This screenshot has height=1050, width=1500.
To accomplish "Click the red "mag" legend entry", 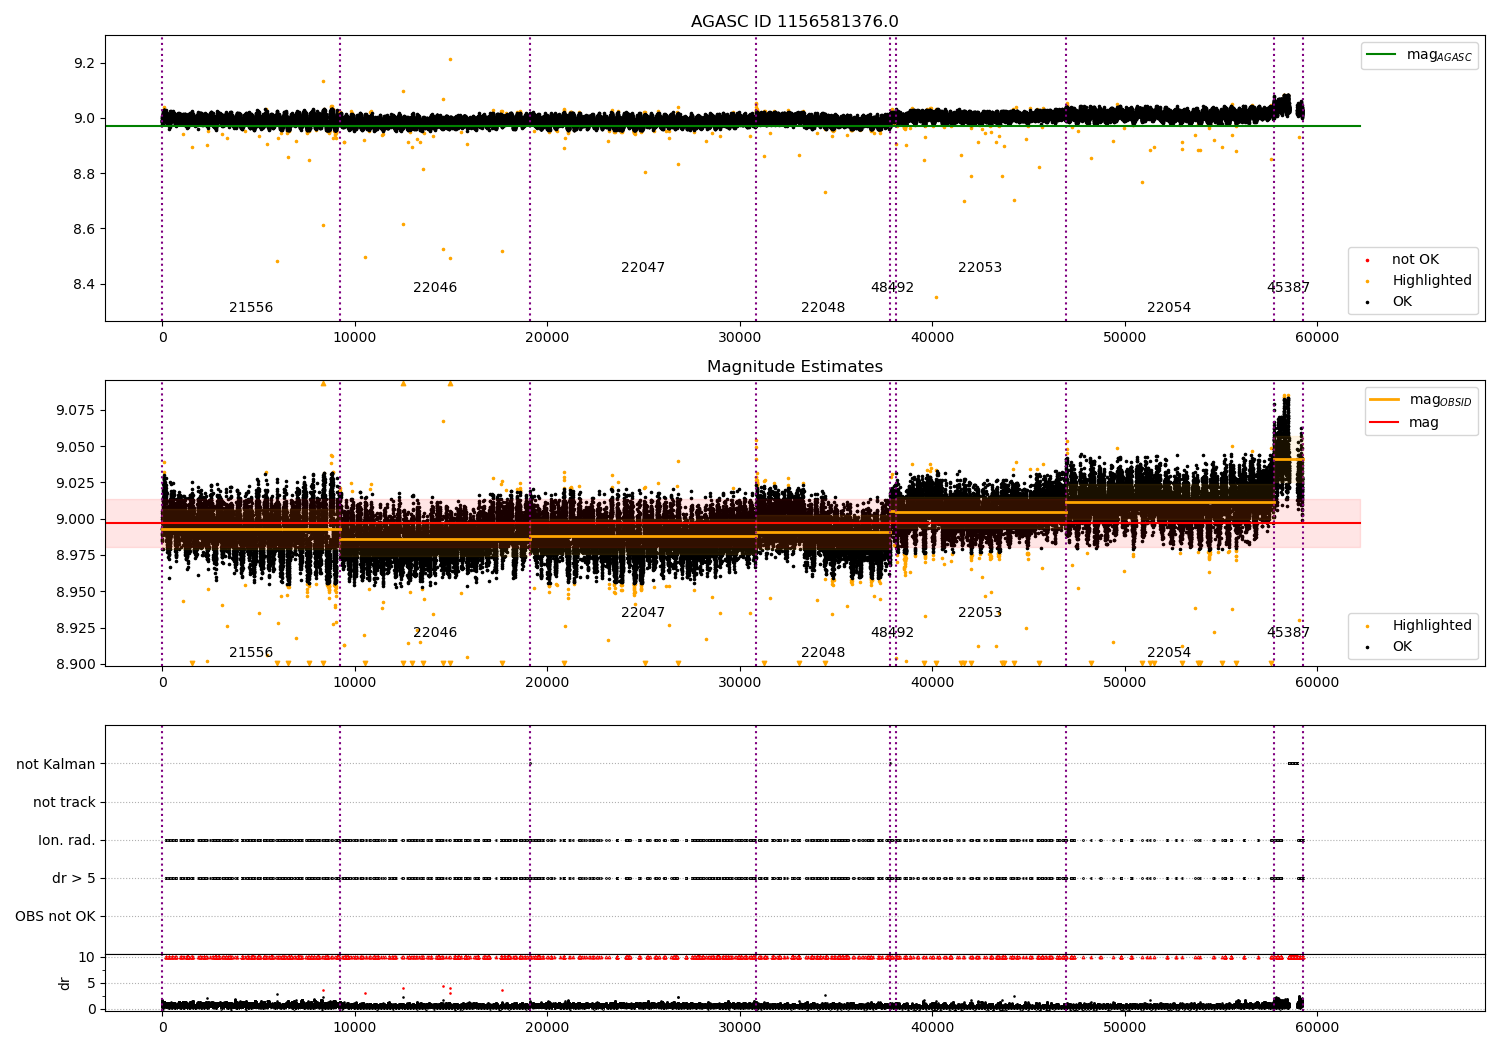I will click(x=1405, y=423).
